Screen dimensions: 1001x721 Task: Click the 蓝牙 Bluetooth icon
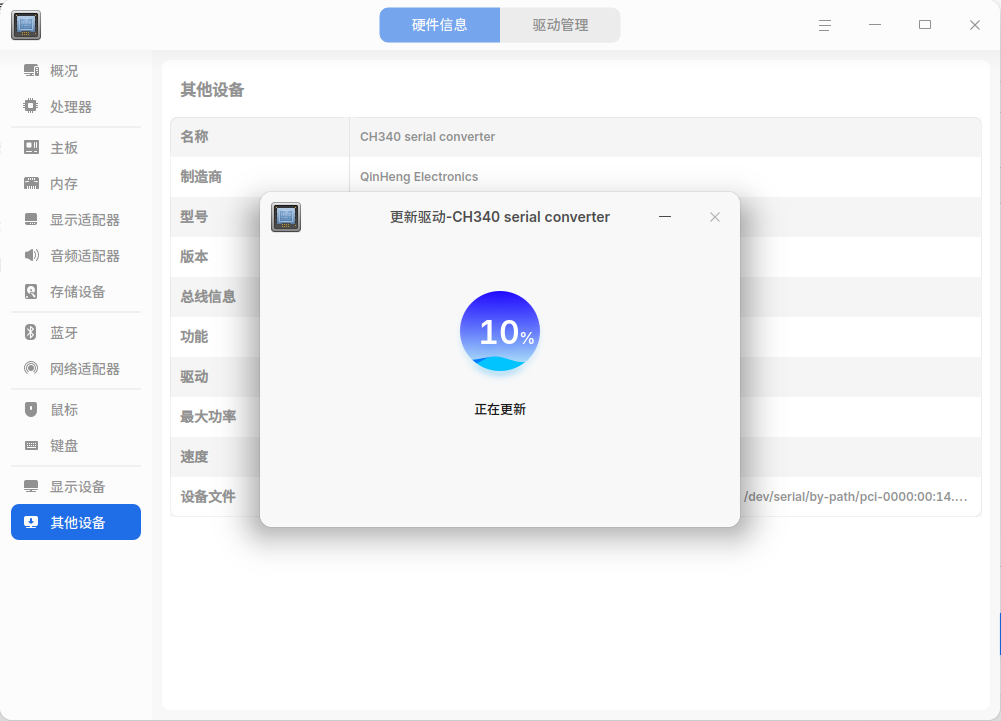pos(31,332)
